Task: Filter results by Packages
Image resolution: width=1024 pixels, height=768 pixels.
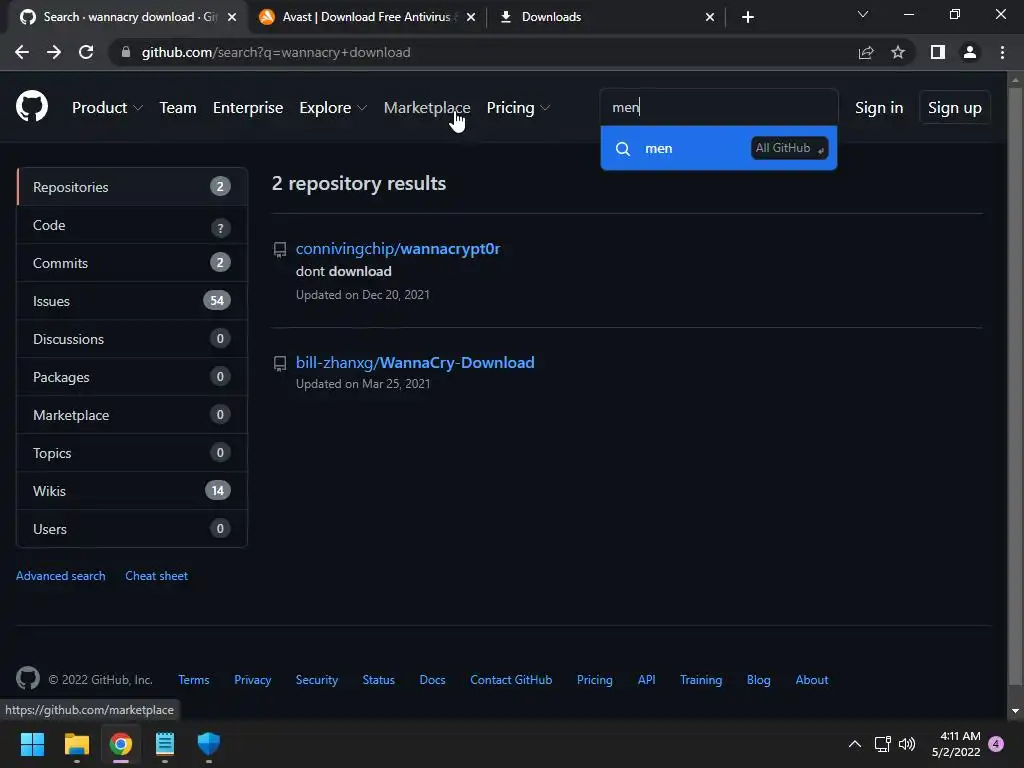Action: click(132, 377)
